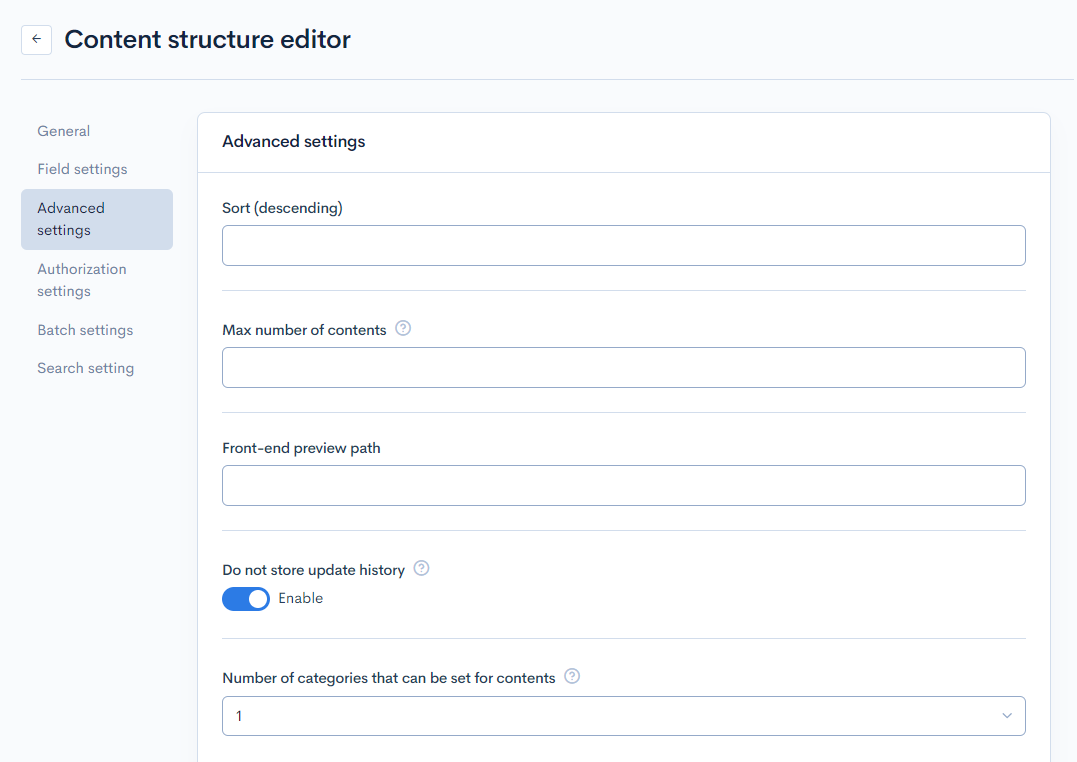Viewport: 1077px width, 762px height.
Task: Click inside the Sort (descending) field
Action: pos(623,245)
